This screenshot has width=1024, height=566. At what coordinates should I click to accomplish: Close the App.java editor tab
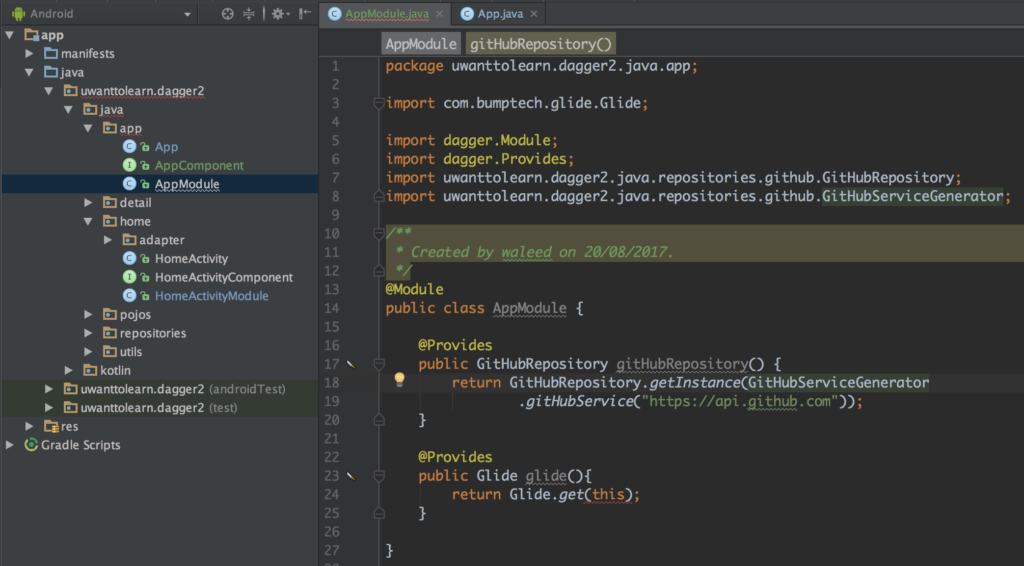pos(533,14)
